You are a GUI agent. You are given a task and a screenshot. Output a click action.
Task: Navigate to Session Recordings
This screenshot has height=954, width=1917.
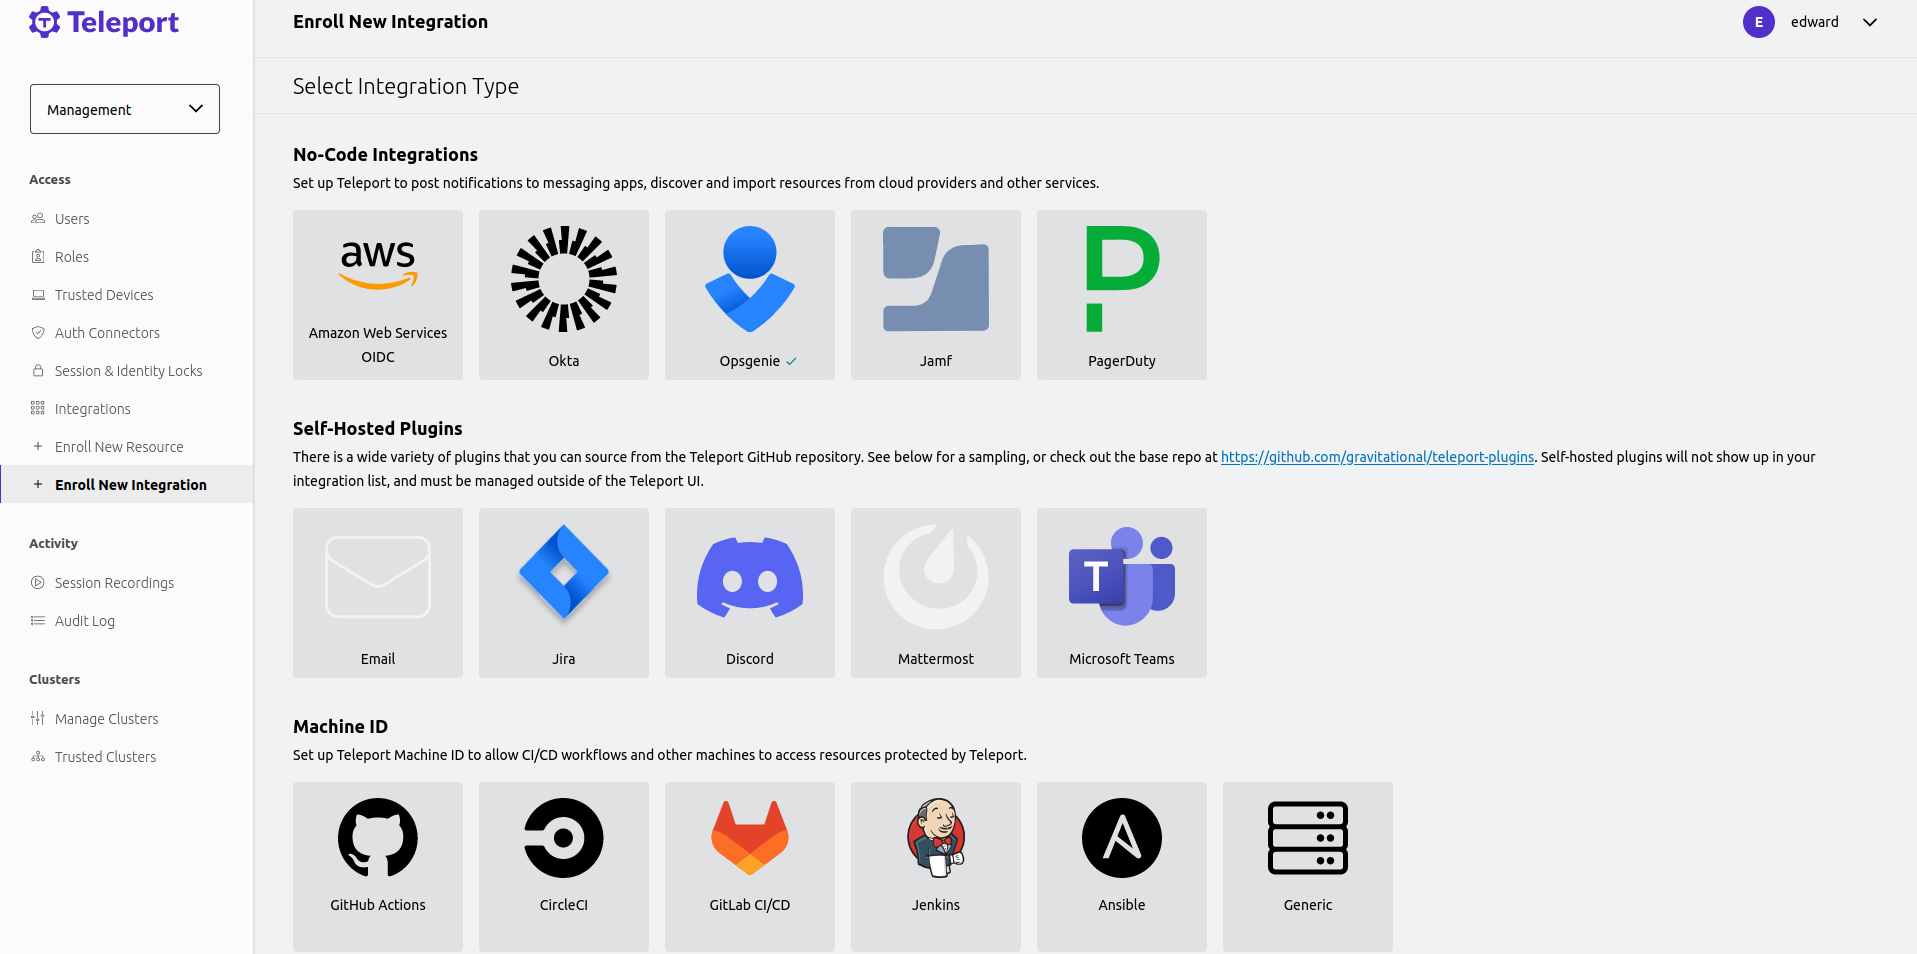114,582
